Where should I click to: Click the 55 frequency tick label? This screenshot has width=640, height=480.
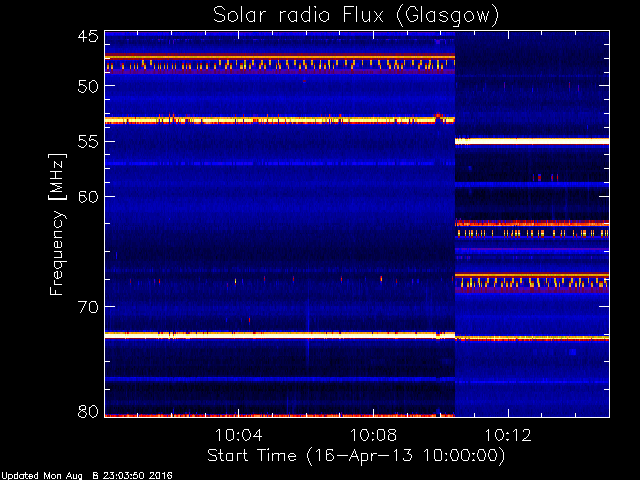coord(88,142)
